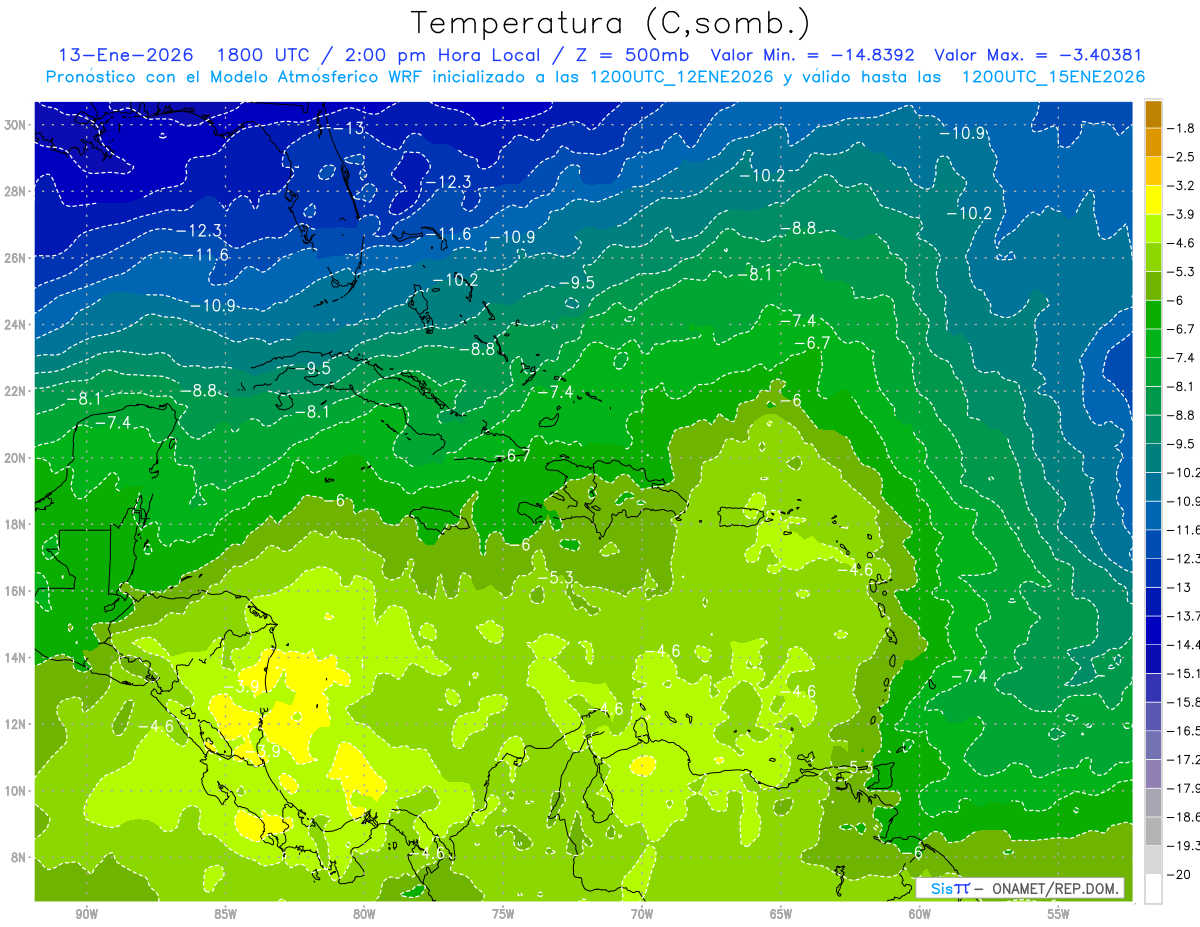The height and width of the screenshot is (927, 1200).
Task: Click the '1200UTC_15ENE2026' valid-until time
Action: click(1053, 76)
